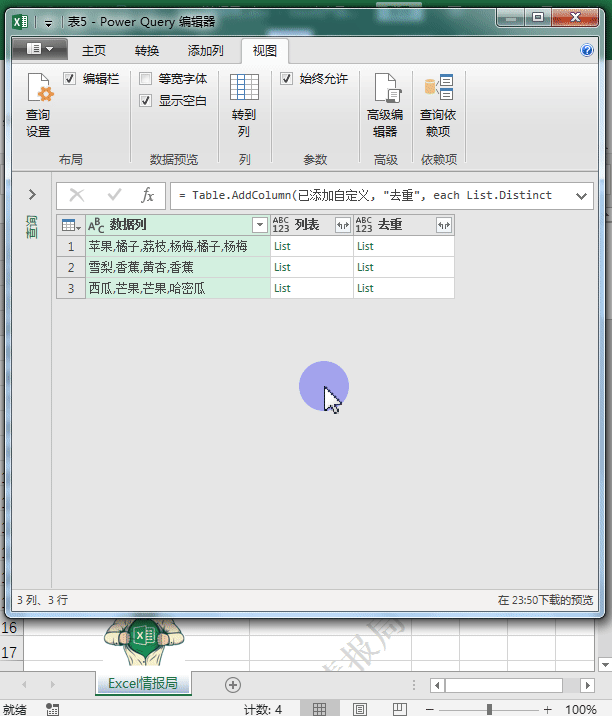Show 查询依赖项 (Query Dependencies)

click(x=438, y=105)
